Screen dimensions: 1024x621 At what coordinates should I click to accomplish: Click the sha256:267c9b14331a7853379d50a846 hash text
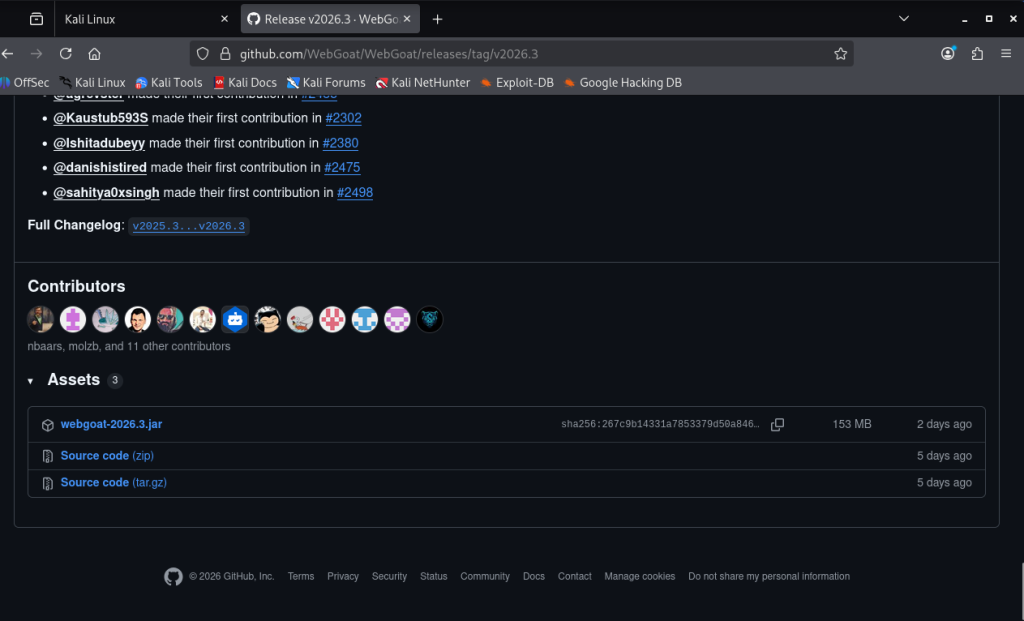(x=660, y=424)
